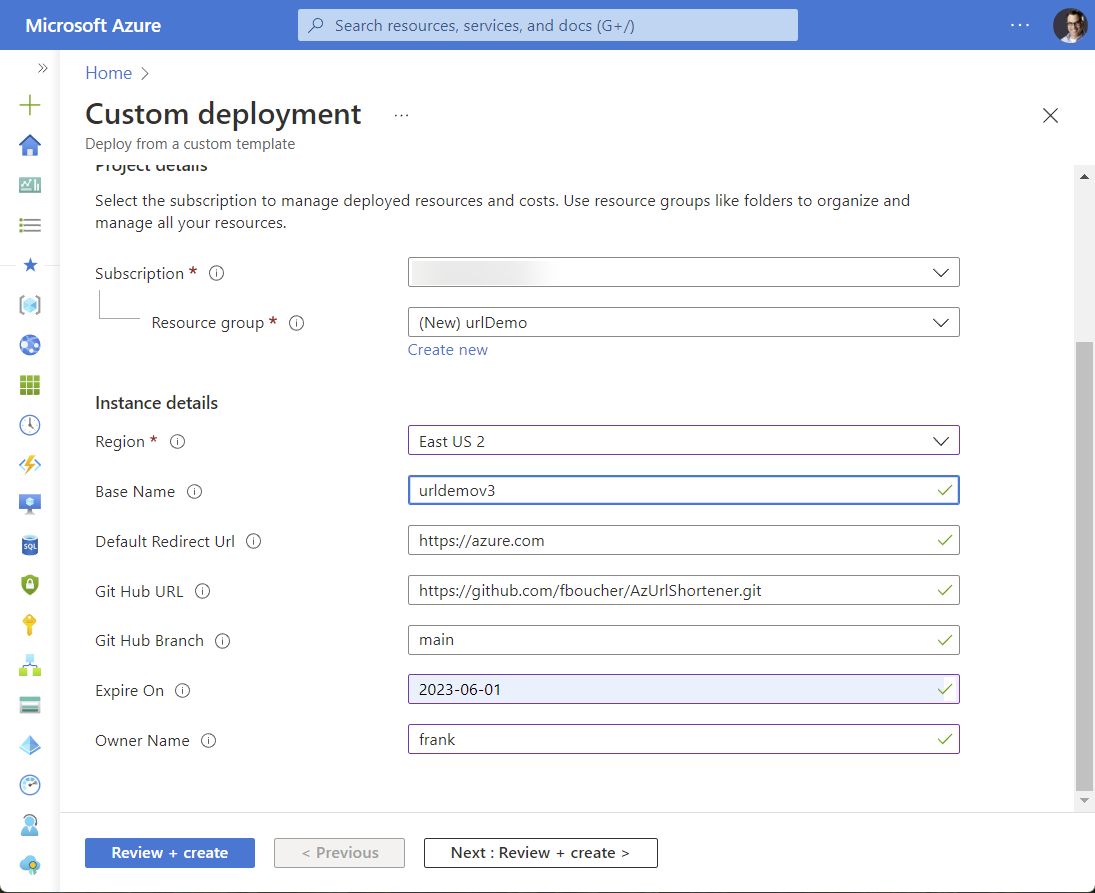Viewport: 1095px width, 893px height.
Task: Open the Dashboard icon
Action: coord(29,184)
